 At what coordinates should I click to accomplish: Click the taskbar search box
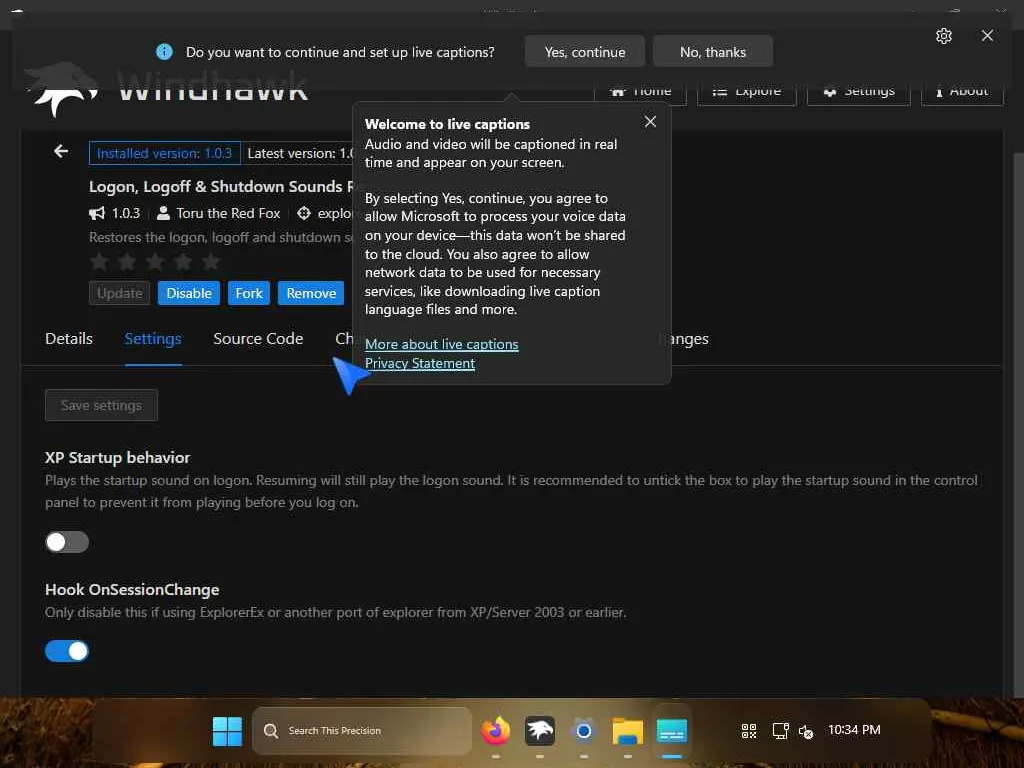(x=362, y=731)
